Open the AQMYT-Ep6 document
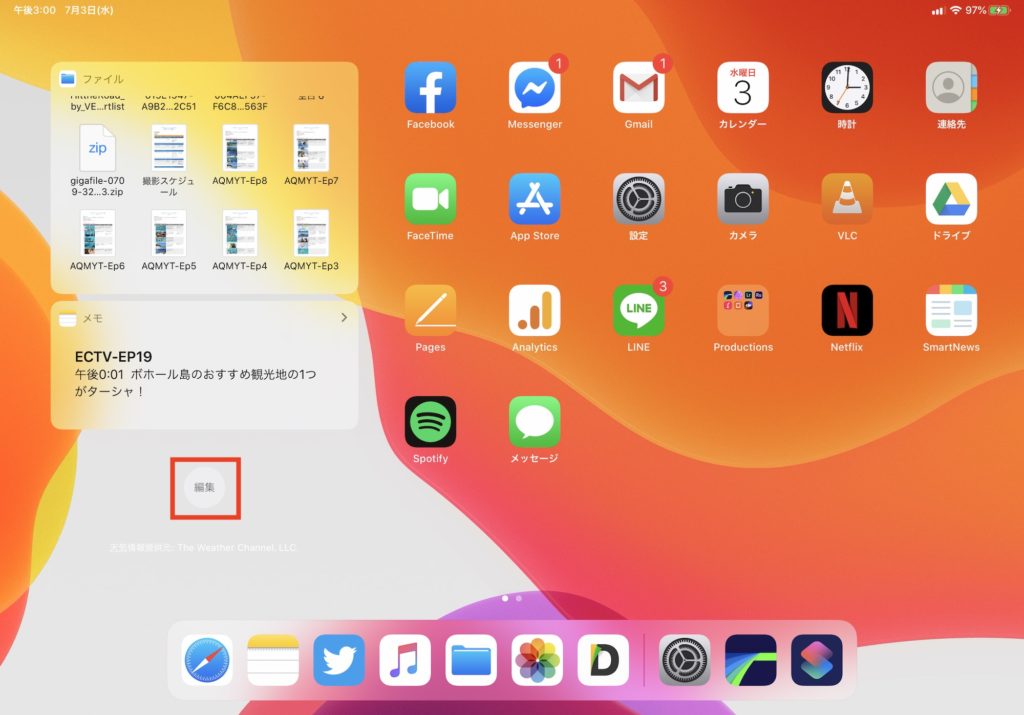This screenshot has width=1024, height=715. pyautogui.click(x=97, y=240)
